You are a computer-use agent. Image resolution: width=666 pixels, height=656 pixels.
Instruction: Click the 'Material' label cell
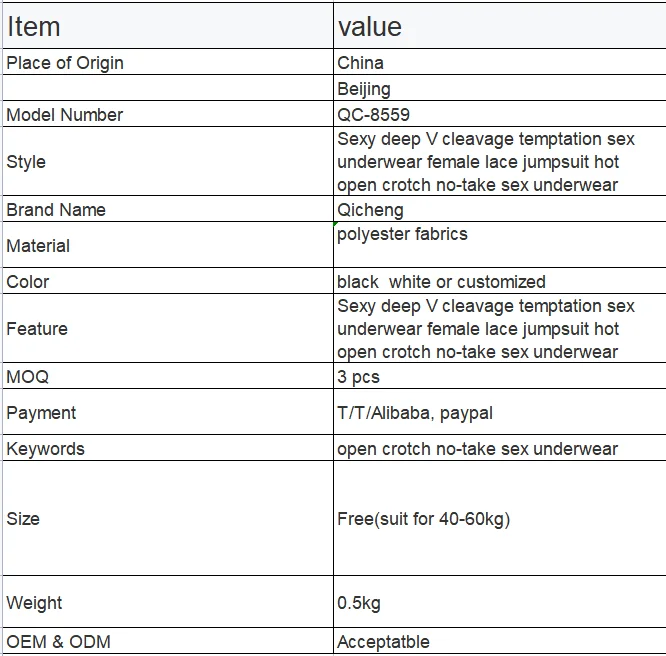[x=168, y=245]
